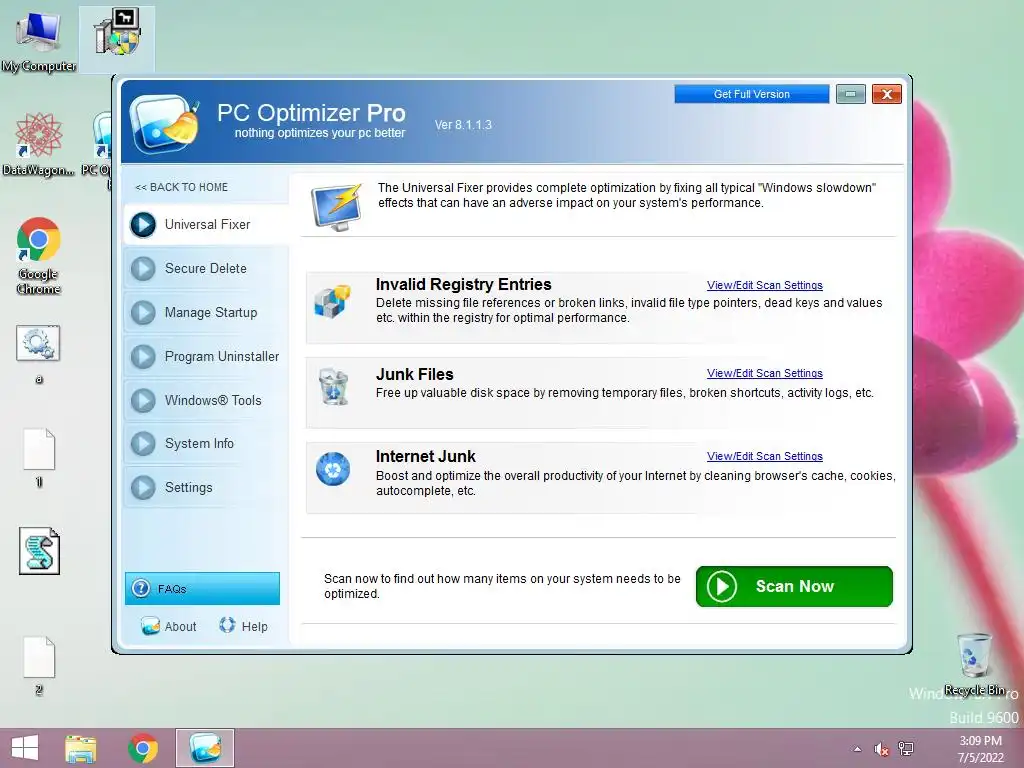
Task: Click the Internet Junk blue recycle icon
Action: coord(333,470)
